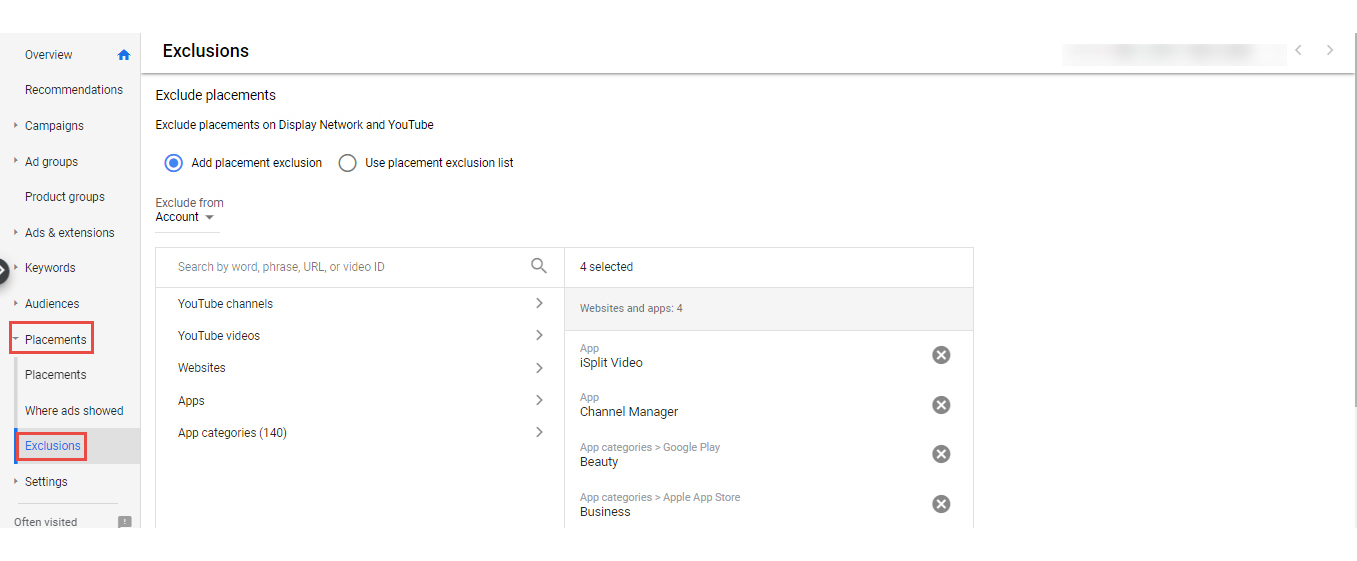Expand Campaigns in sidebar
Screen dimensions: 1357x561
16,126
